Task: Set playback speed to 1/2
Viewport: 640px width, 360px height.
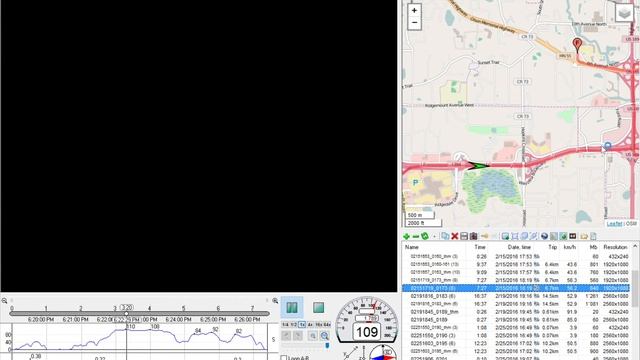Action: pyautogui.click(x=293, y=324)
